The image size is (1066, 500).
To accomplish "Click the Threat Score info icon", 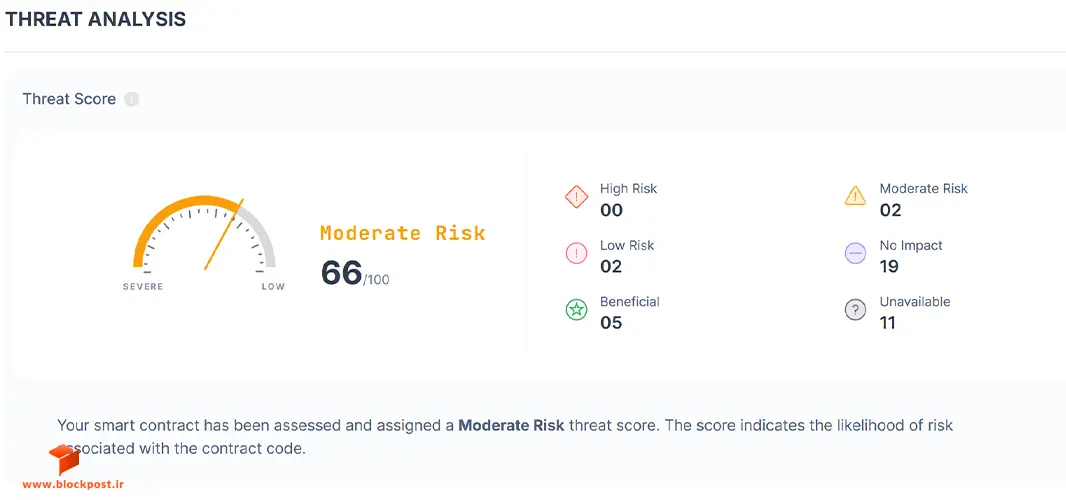I will click(132, 99).
